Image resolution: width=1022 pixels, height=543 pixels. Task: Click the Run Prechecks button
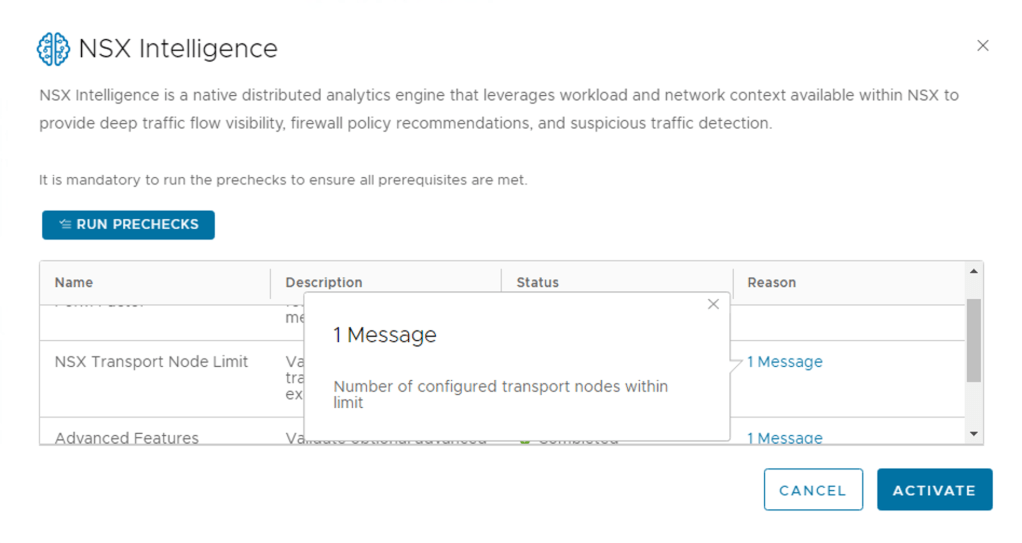click(128, 225)
